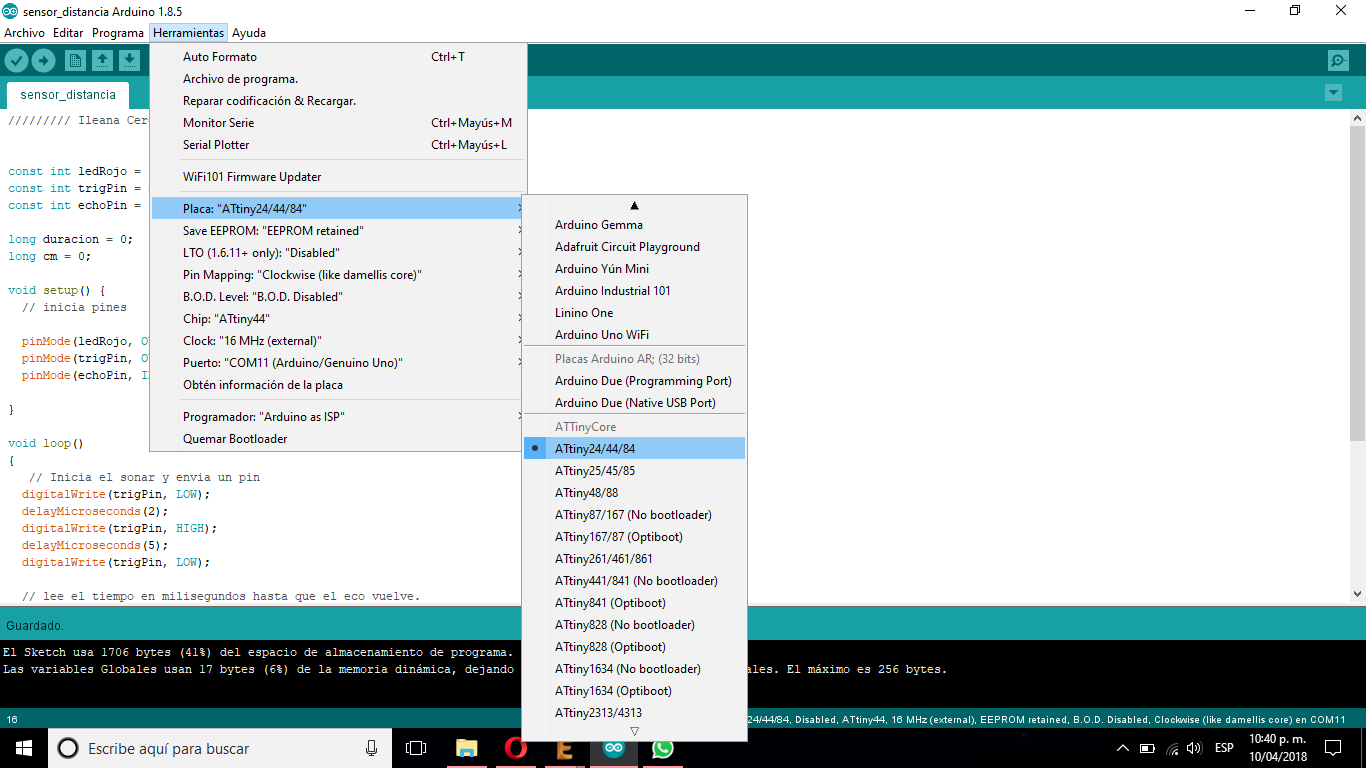Select ATtiny48/88 board
This screenshot has width=1366, height=768.
(x=634, y=493)
